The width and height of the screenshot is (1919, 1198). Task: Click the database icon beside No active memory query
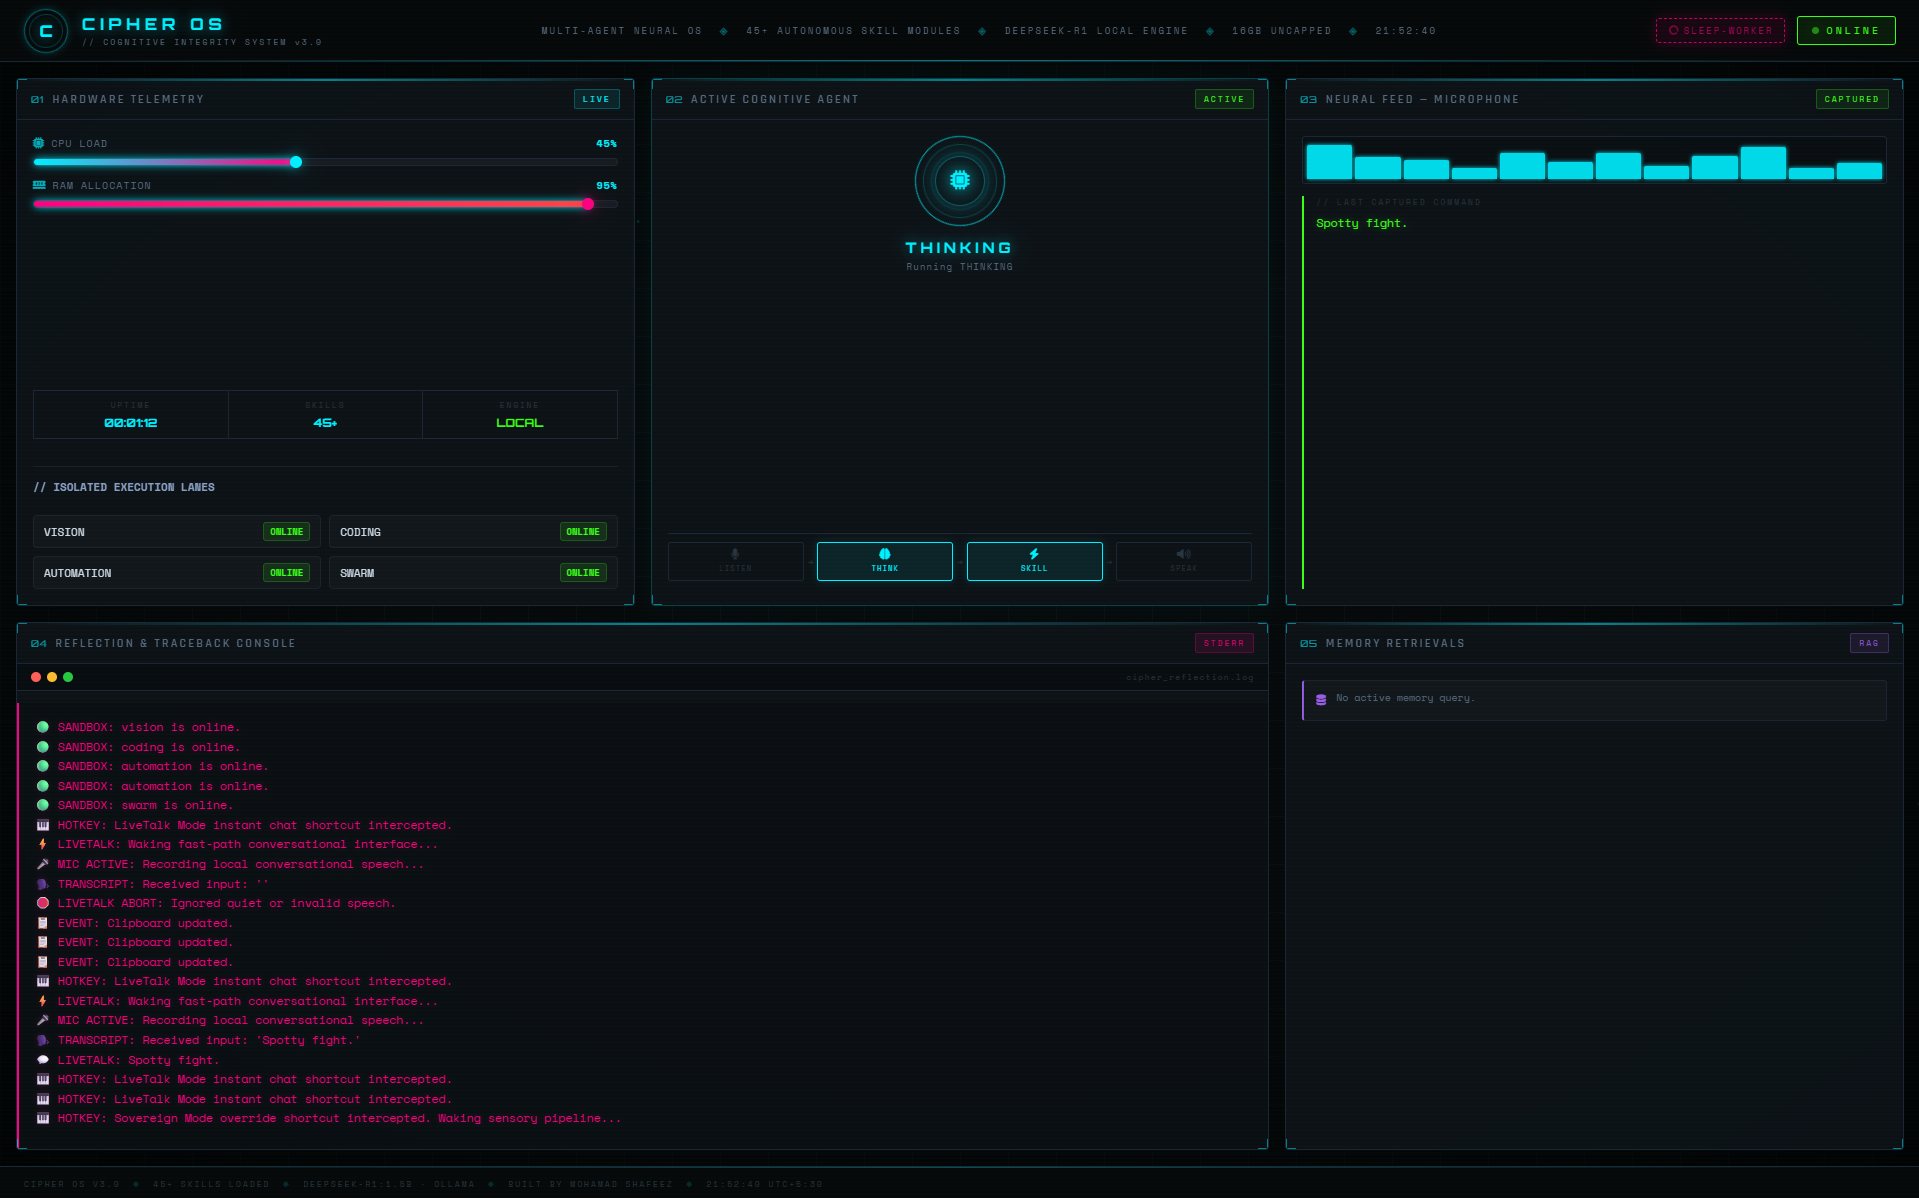click(1321, 699)
